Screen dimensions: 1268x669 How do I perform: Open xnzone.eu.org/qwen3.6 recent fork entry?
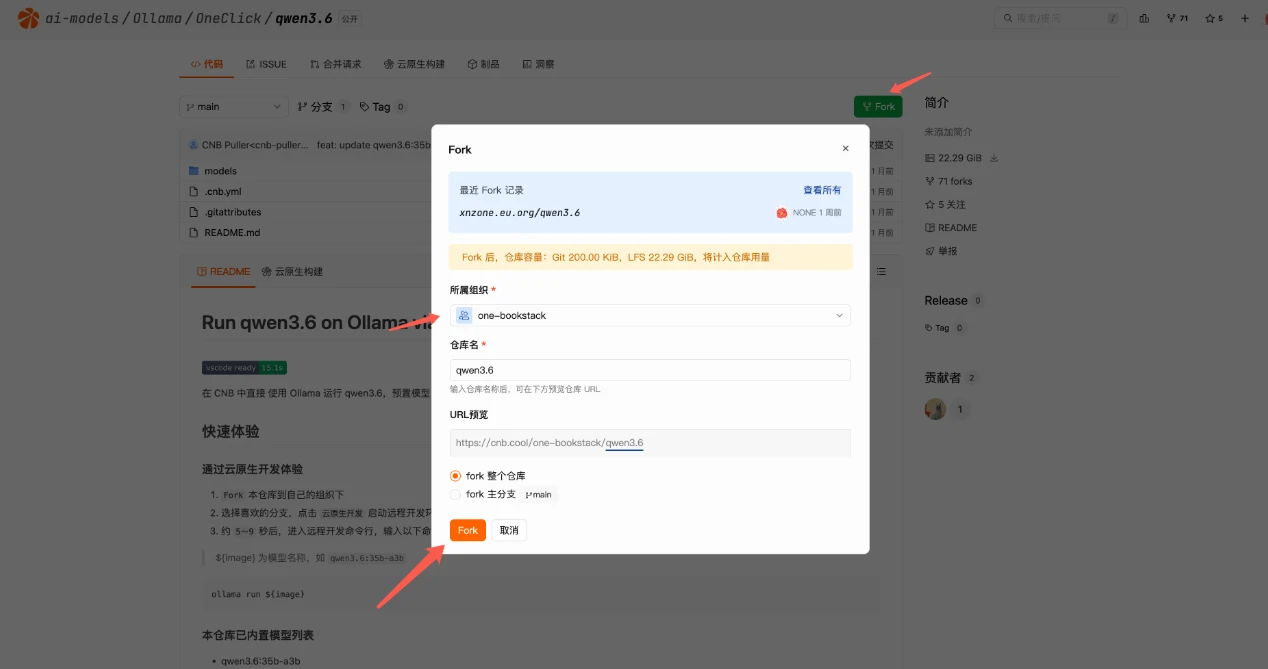[x=520, y=212]
